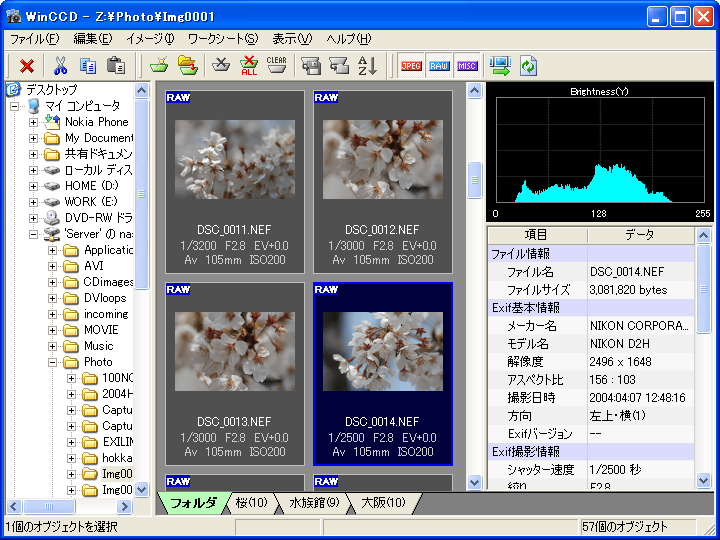
Task: Select the DVloops folder in tree
Action: pyautogui.click(x=105, y=298)
